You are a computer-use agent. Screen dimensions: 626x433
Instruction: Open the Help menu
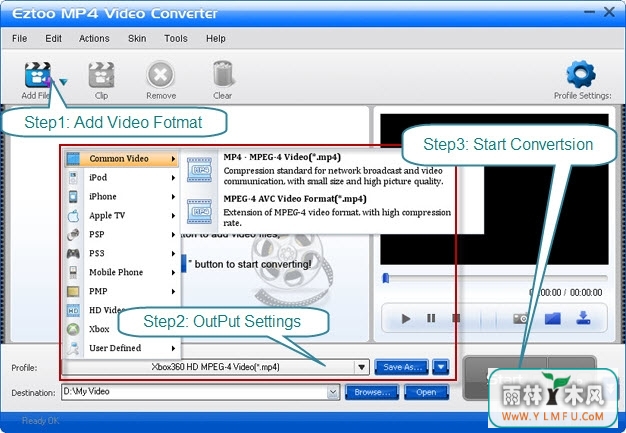[216, 39]
